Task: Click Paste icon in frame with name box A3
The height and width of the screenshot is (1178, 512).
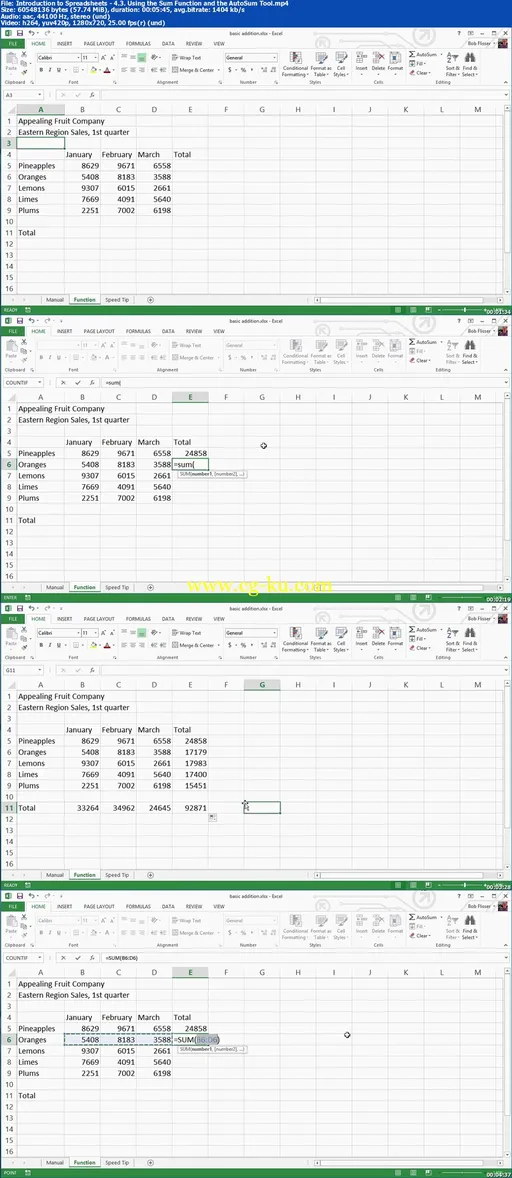Action: point(12,60)
